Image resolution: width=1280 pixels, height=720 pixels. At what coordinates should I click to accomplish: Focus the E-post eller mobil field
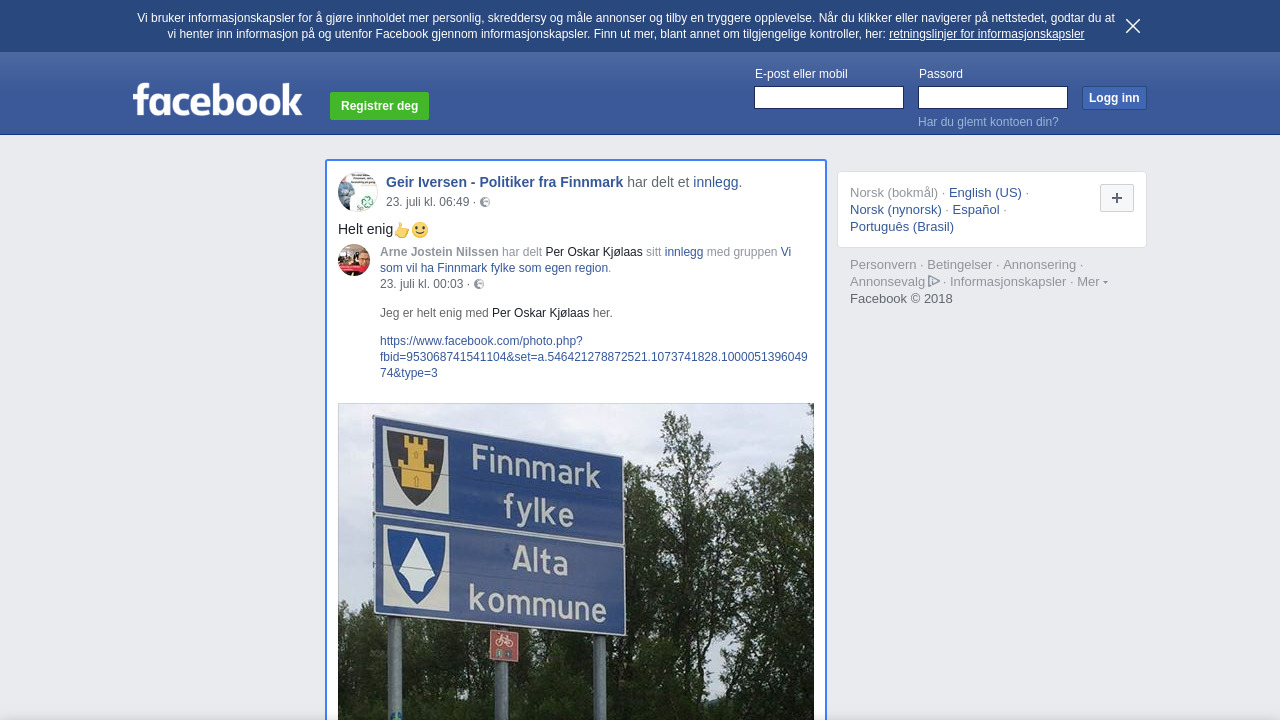point(829,97)
